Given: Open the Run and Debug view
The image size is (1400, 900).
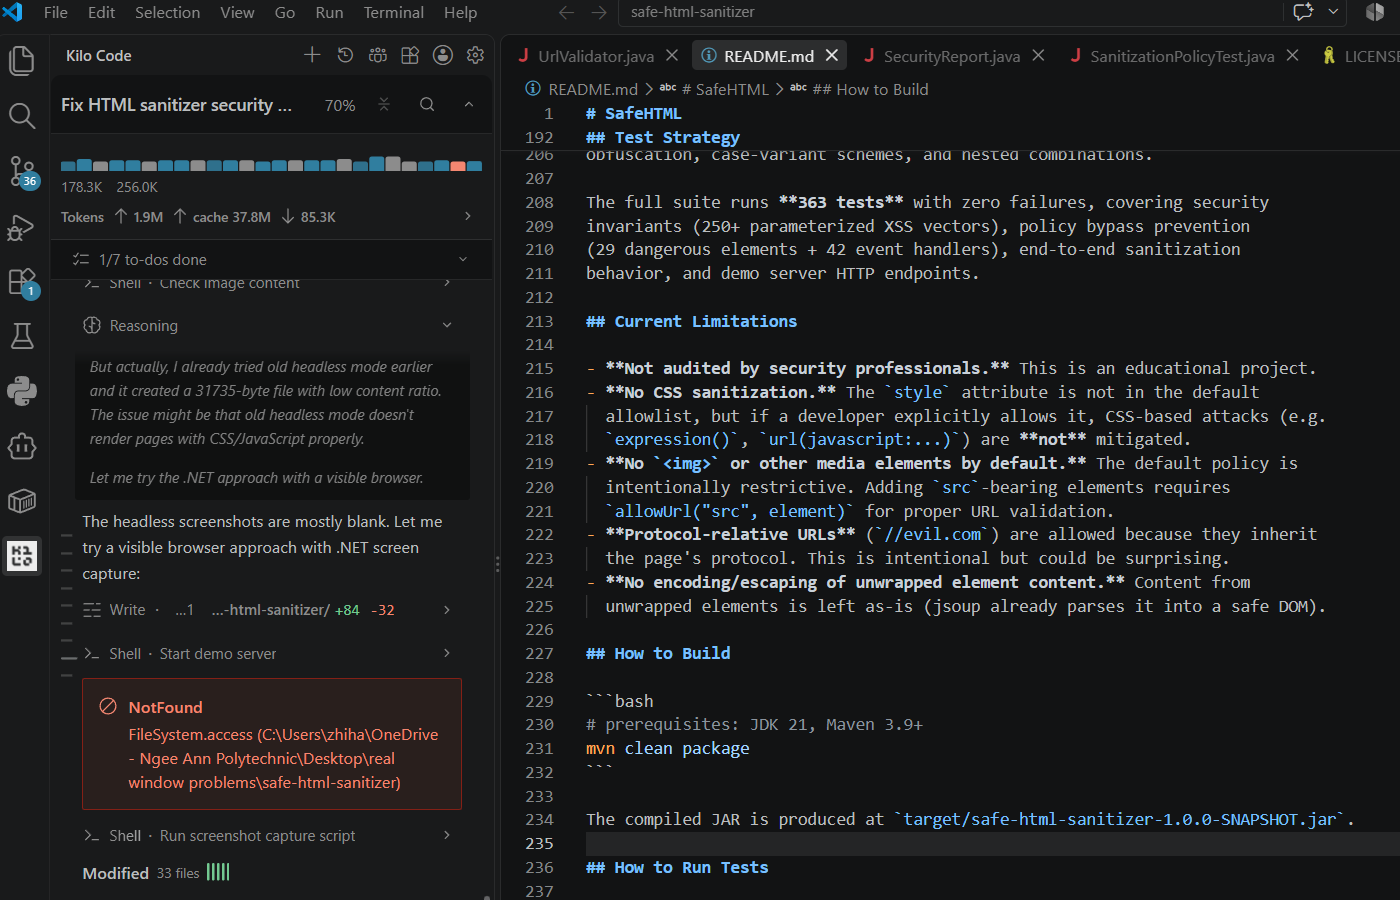Looking at the screenshot, I should point(22,228).
